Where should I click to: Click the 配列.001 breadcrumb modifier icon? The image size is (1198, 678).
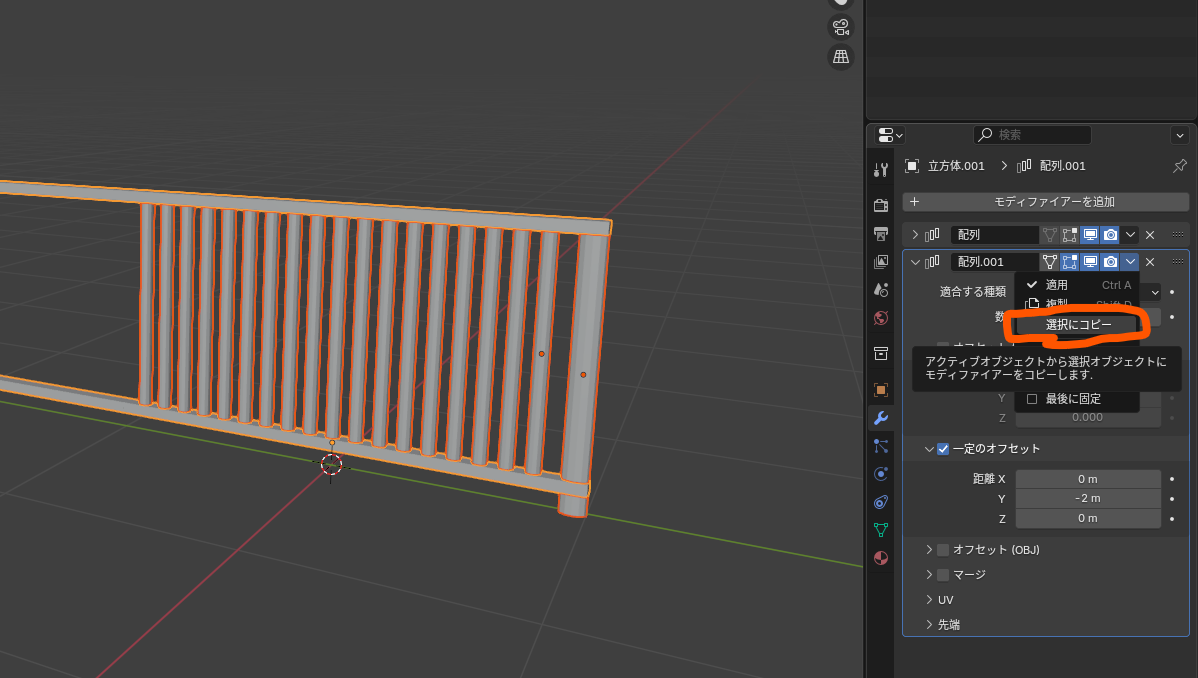[x=1024, y=166]
